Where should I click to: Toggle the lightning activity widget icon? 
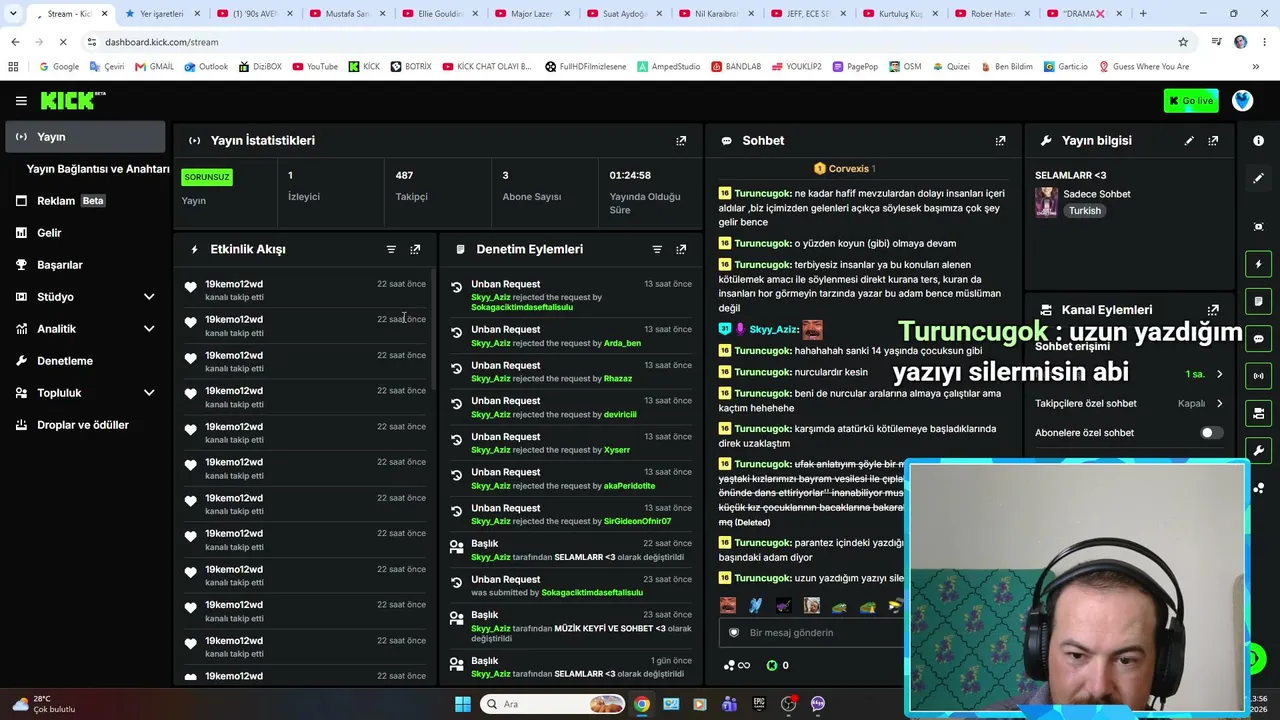(1258, 264)
